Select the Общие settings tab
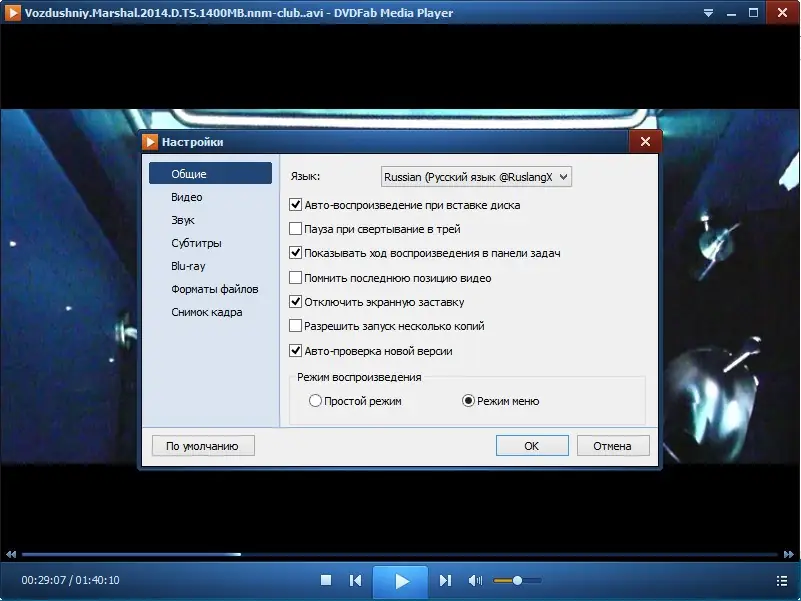Viewport: 801px width, 601px height. coord(210,173)
